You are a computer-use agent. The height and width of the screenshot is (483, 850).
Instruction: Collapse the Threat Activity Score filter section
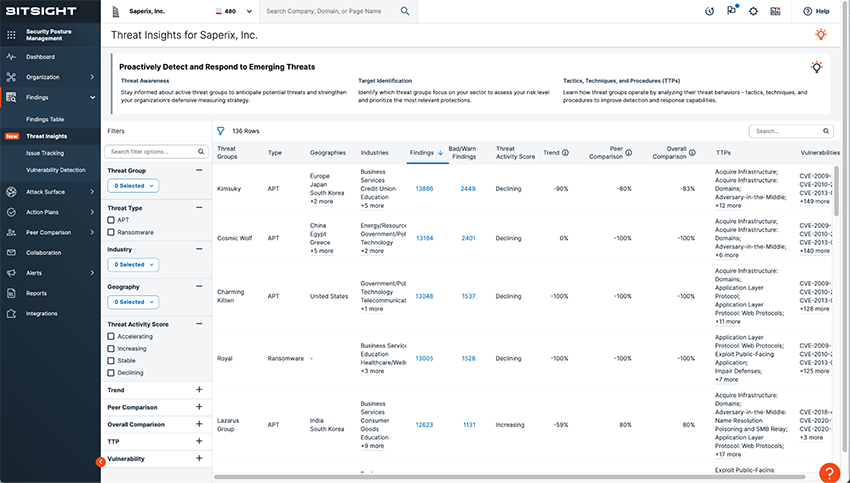[199, 324]
